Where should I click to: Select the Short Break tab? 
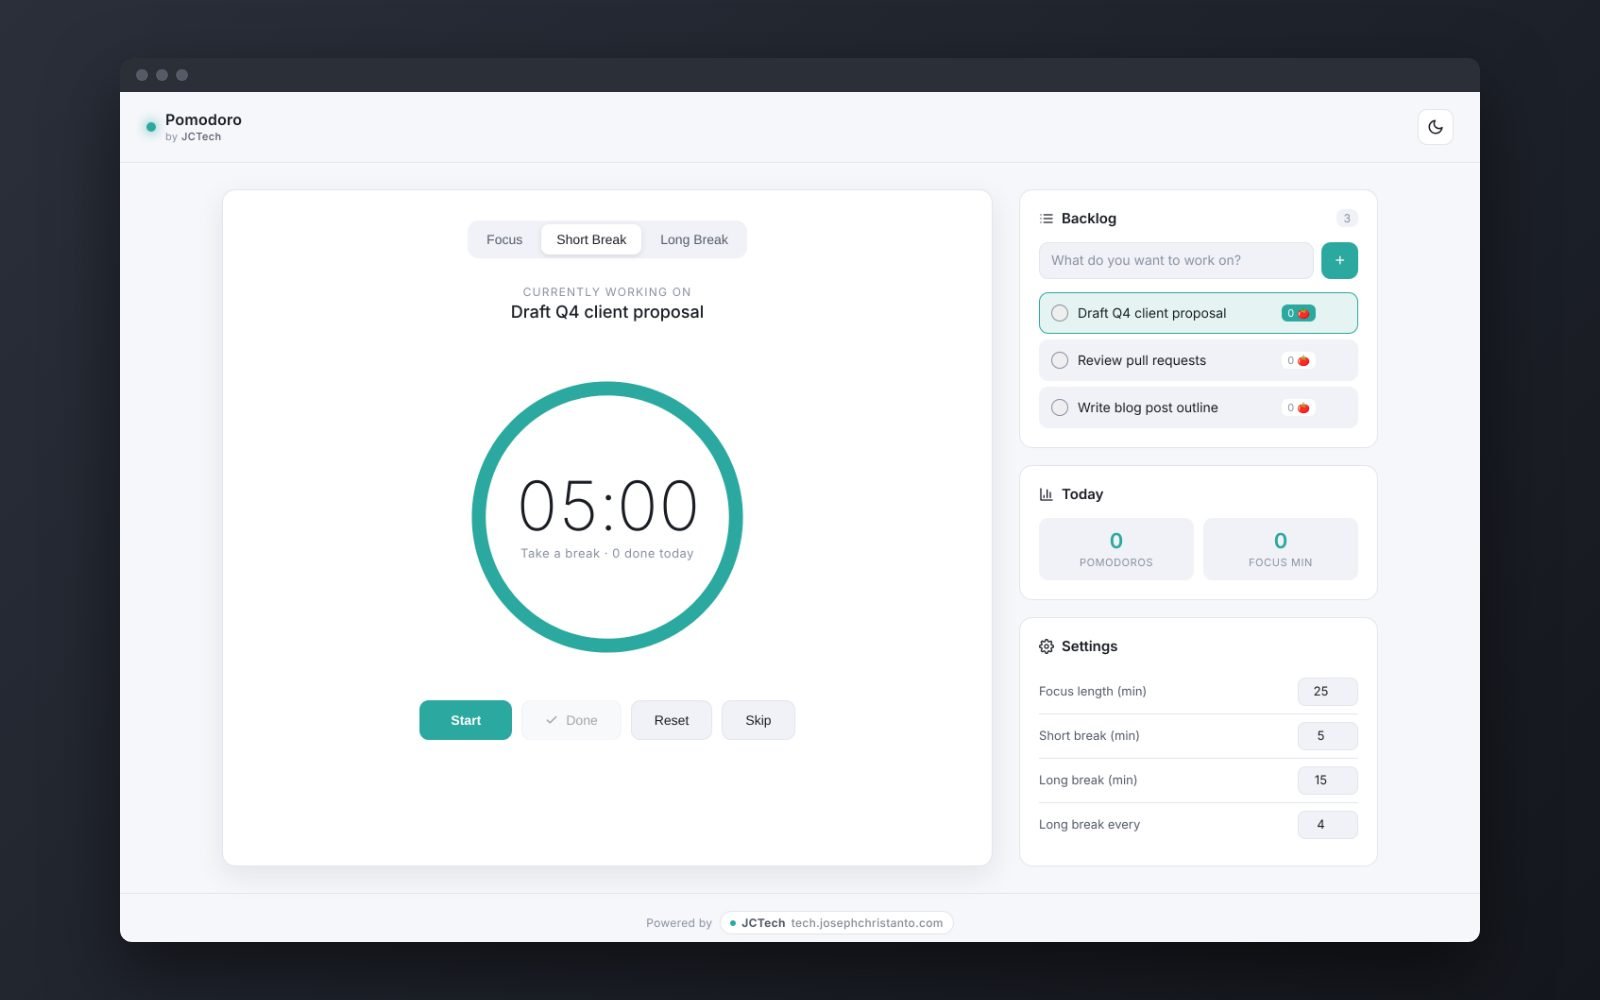tap(591, 239)
